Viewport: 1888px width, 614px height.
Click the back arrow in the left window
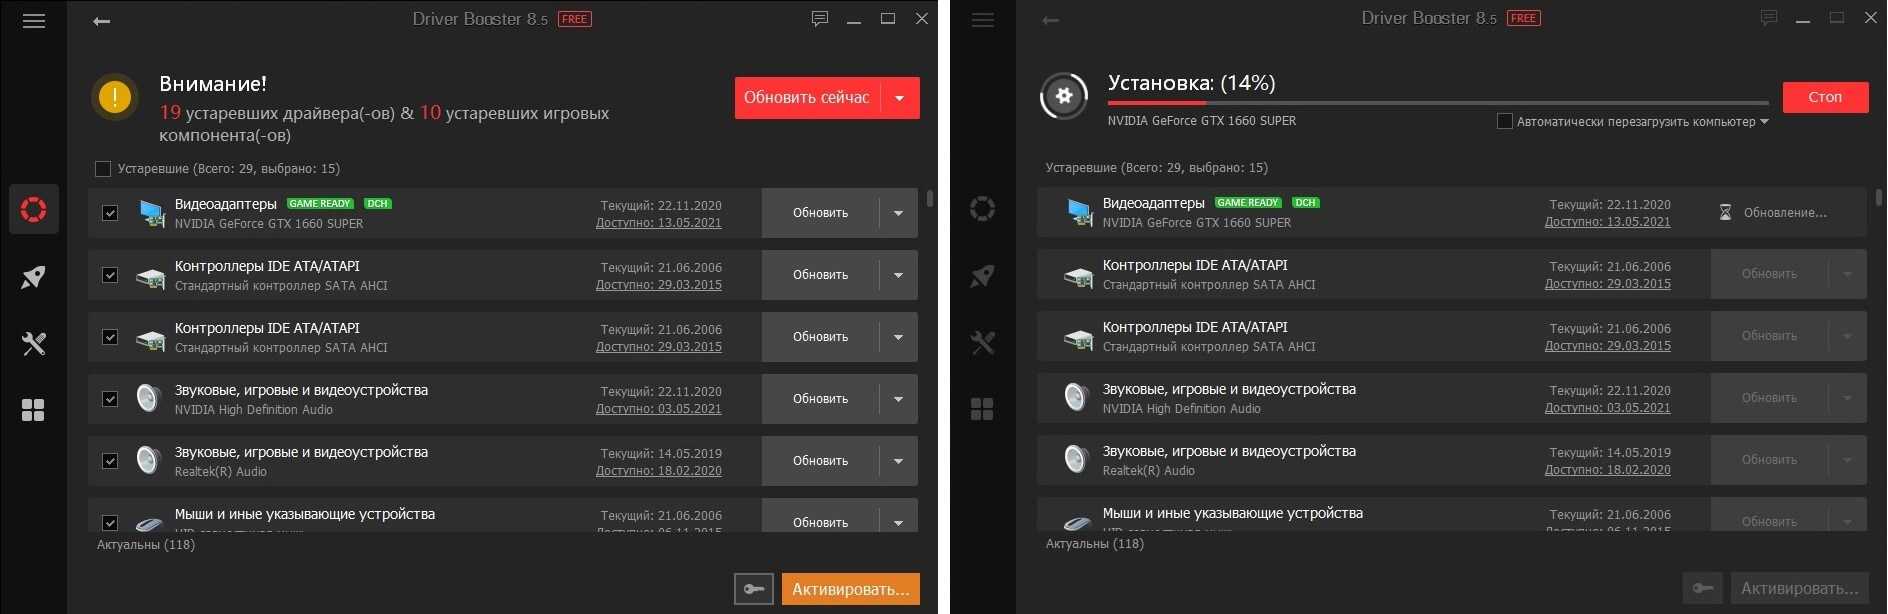101,21
